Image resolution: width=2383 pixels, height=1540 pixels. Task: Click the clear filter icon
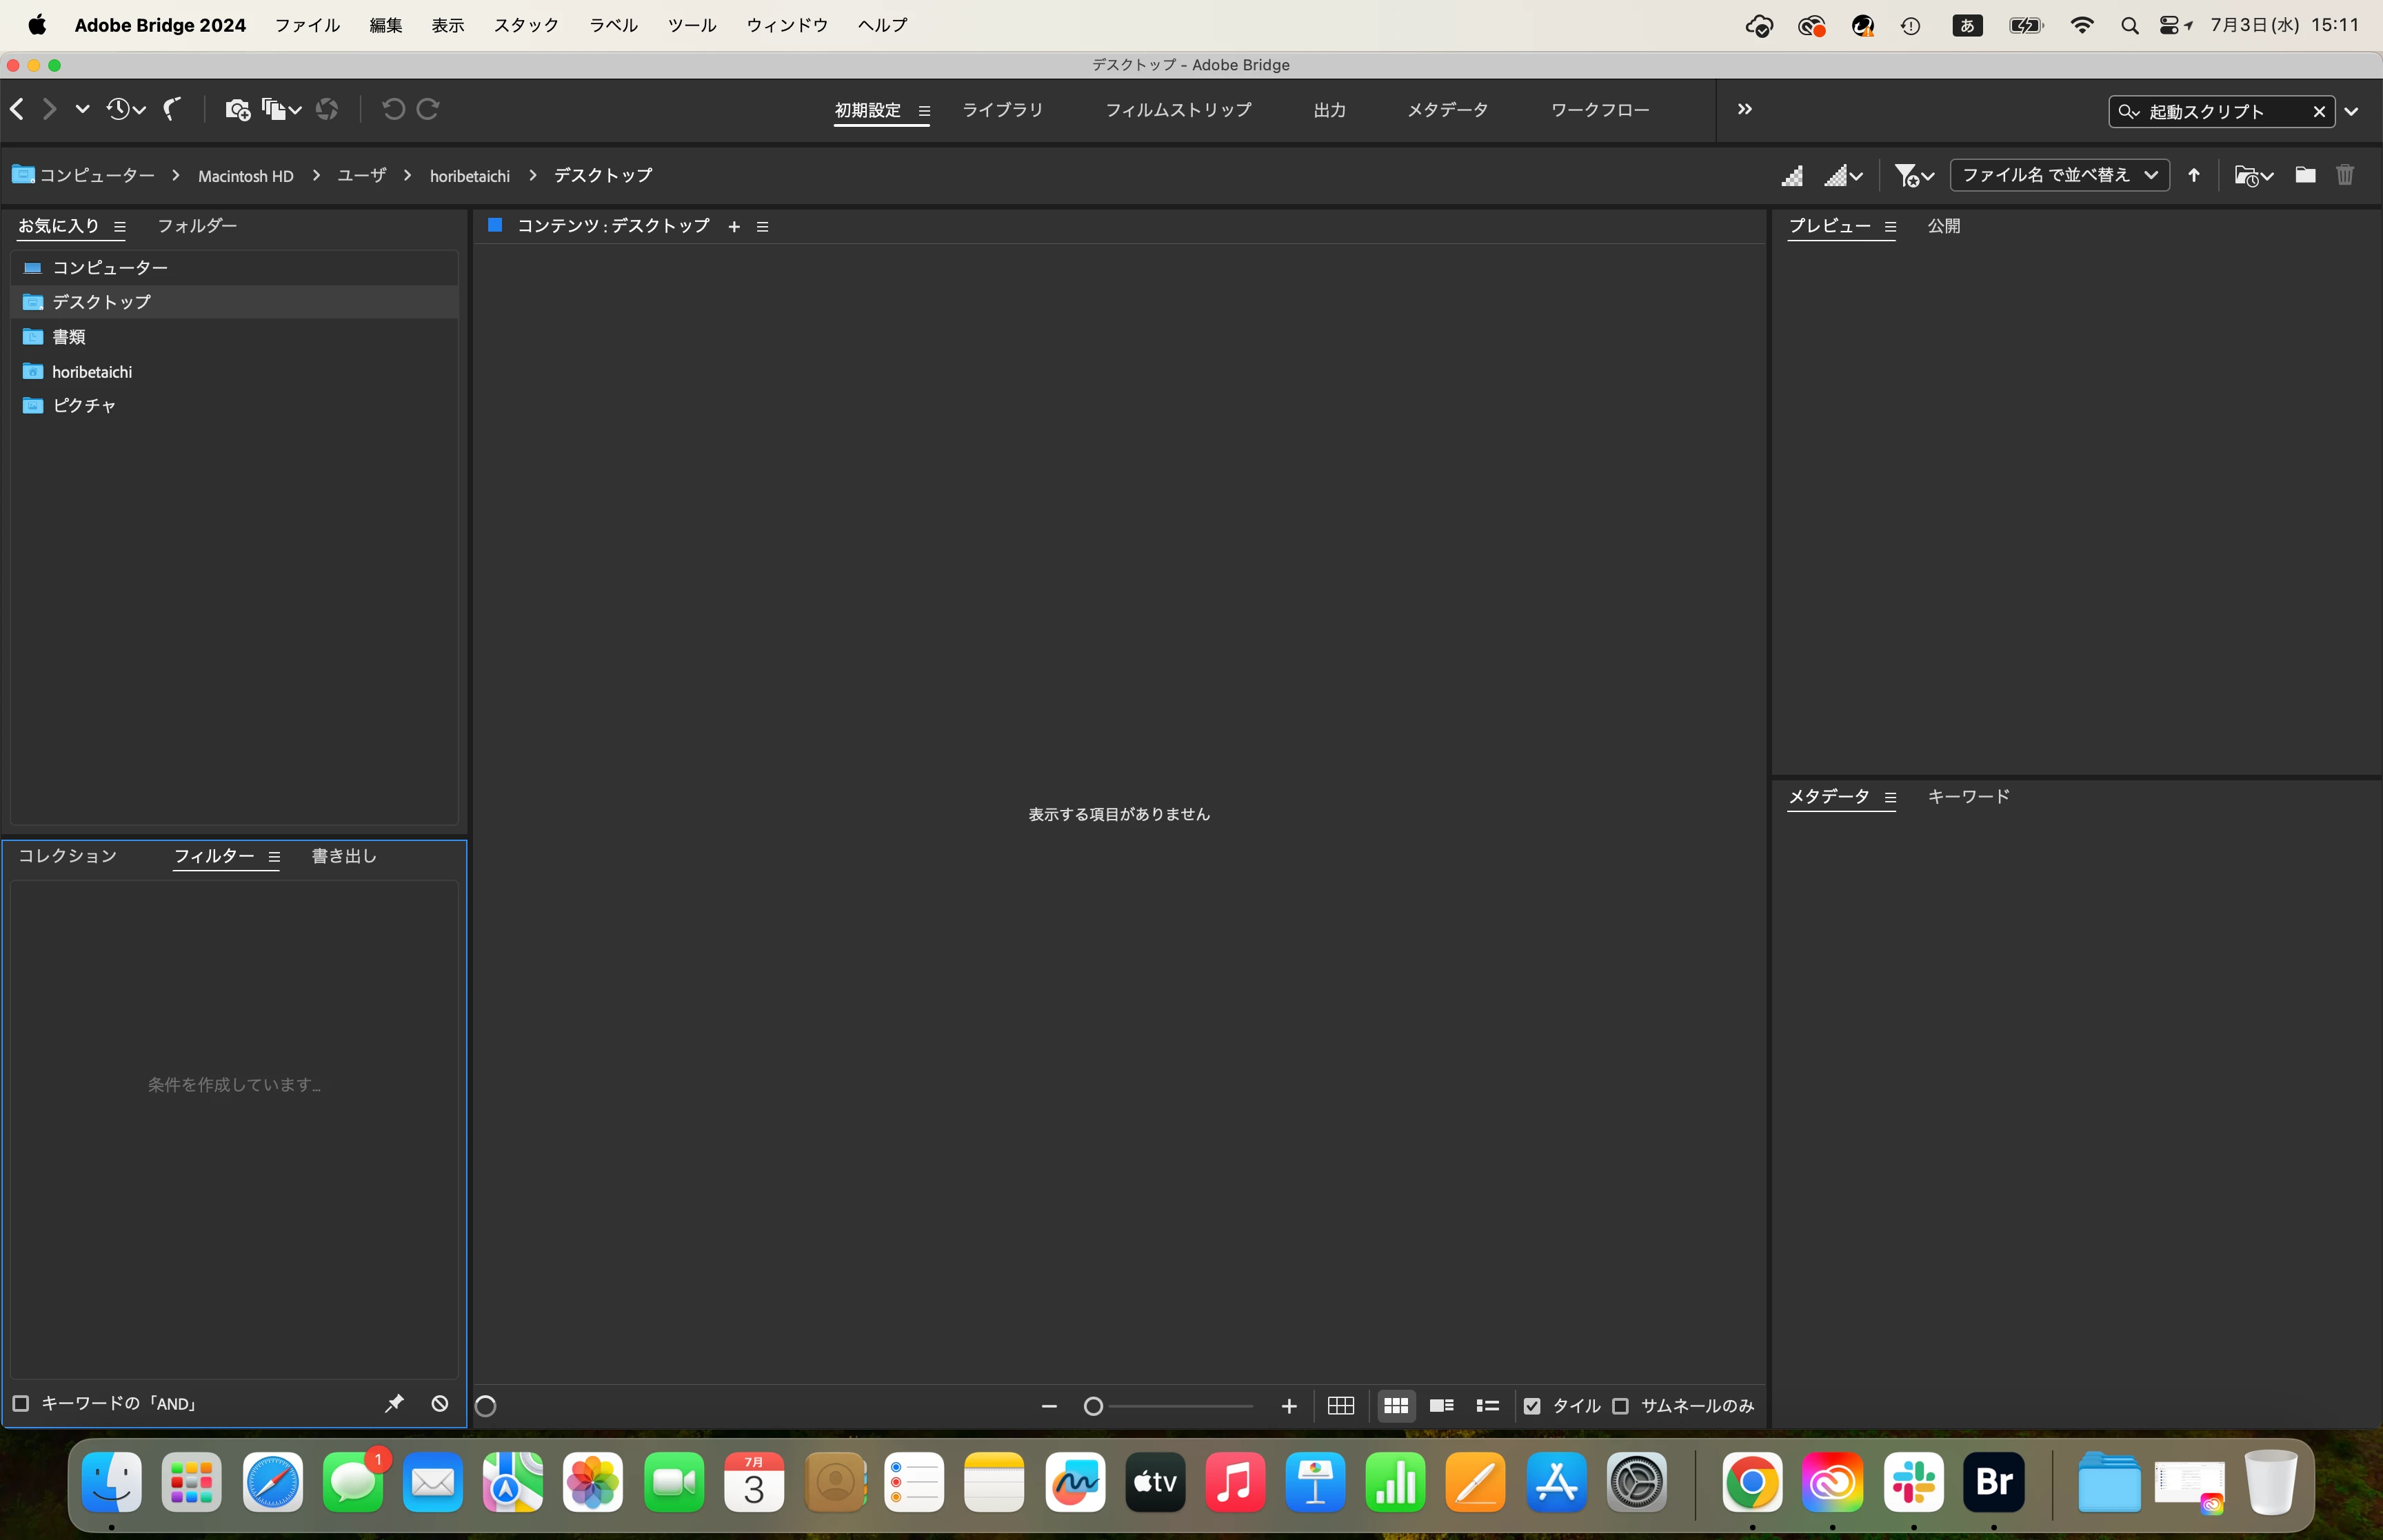(440, 1404)
